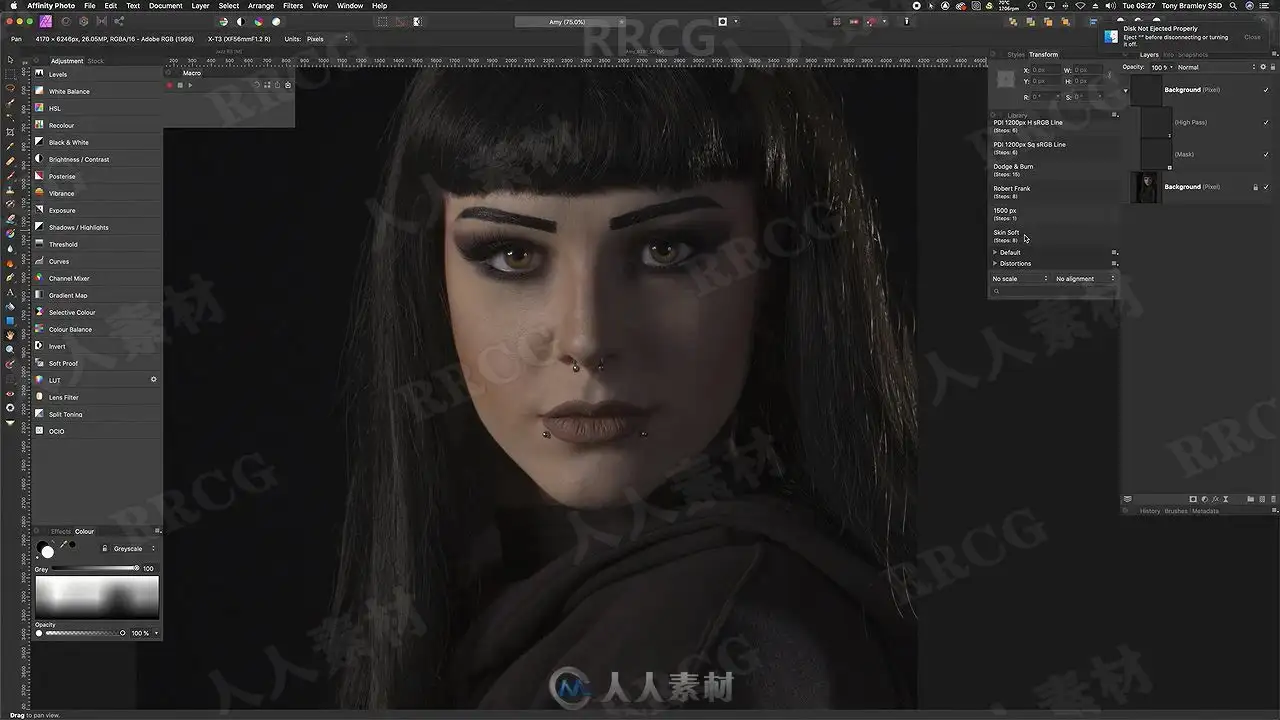1280x720 pixels.
Task: Open the Greyscale colour model dropdown
Action: (135, 549)
